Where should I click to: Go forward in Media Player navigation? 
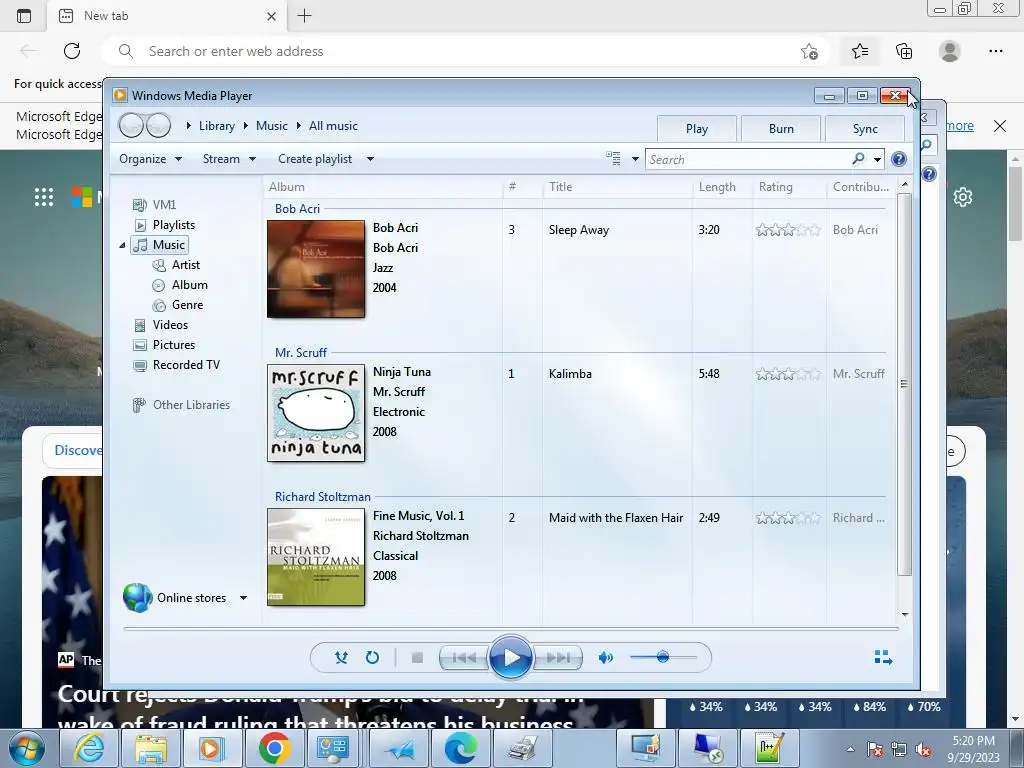[x=158, y=125]
